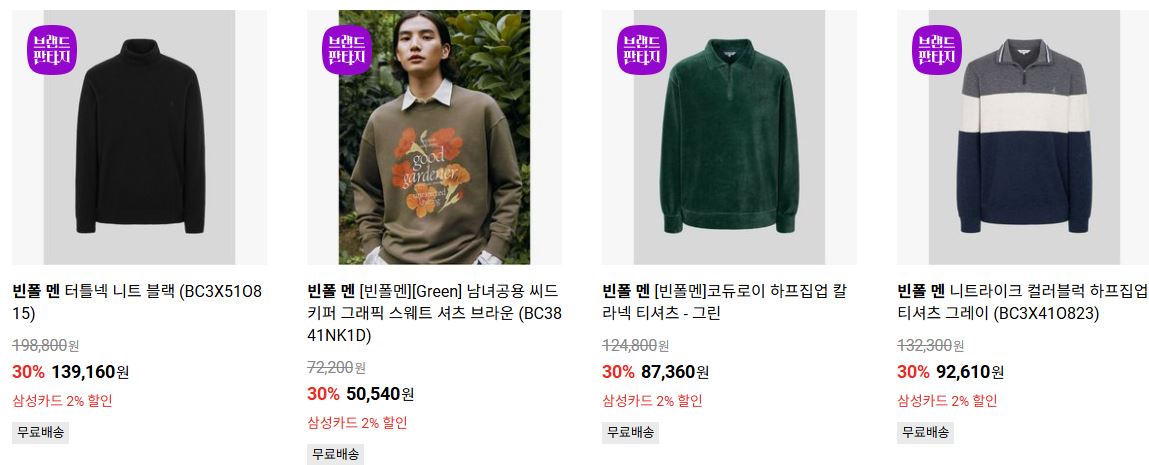The height and width of the screenshot is (465, 1149).
Task: Click the 139,160원 sale price
Action: pyautogui.click(x=90, y=372)
